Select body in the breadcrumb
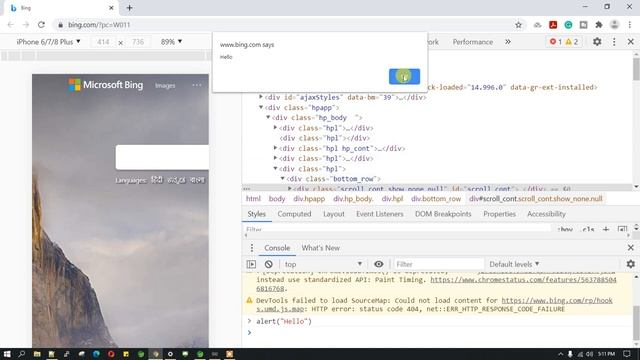 277,199
